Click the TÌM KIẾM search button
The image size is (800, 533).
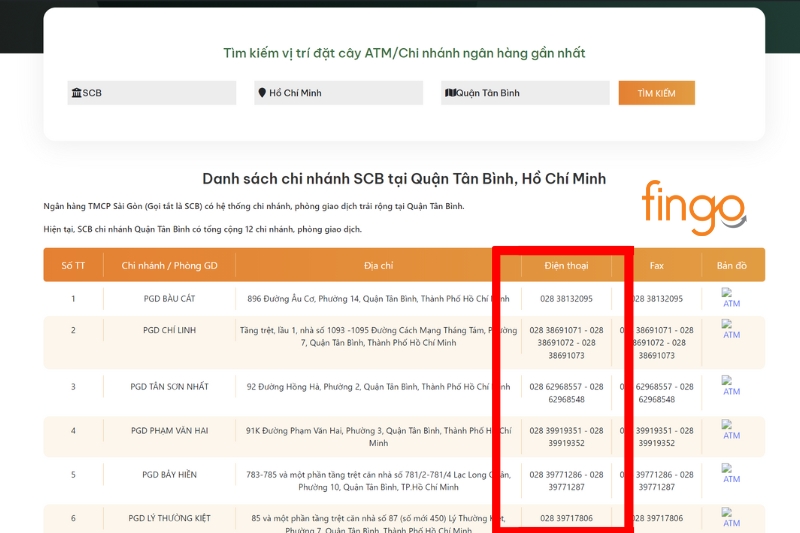click(657, 93)
